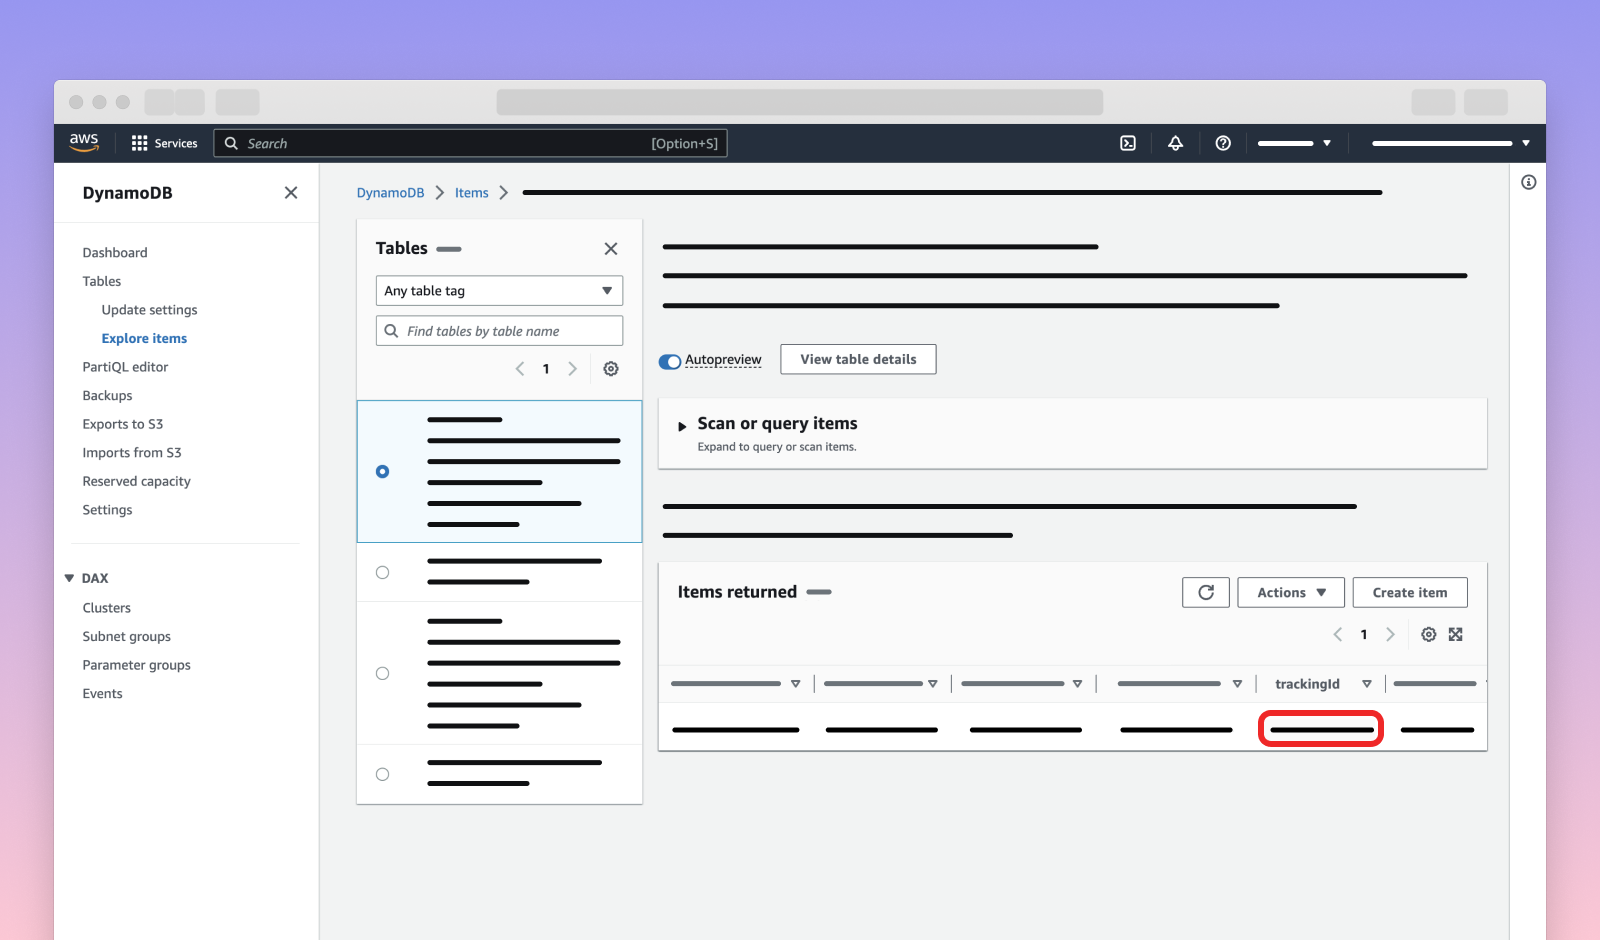Screen dimensions: 1600x940
Task: Go to next page of returned items
Action: pyautogui.click(x=1390, y=634)
